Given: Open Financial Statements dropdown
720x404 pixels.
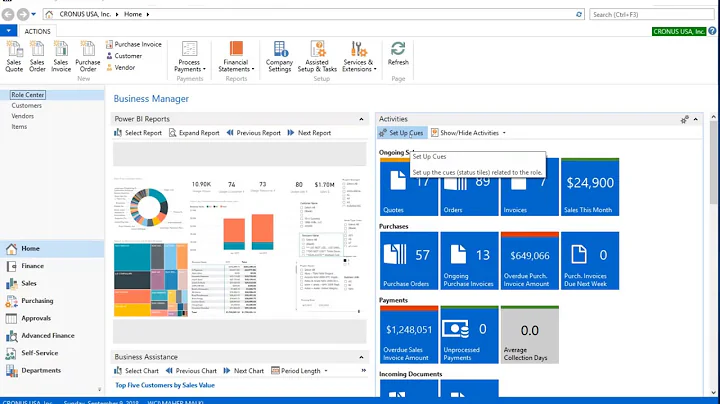Looking at the screenshot, I should [236, 56].
